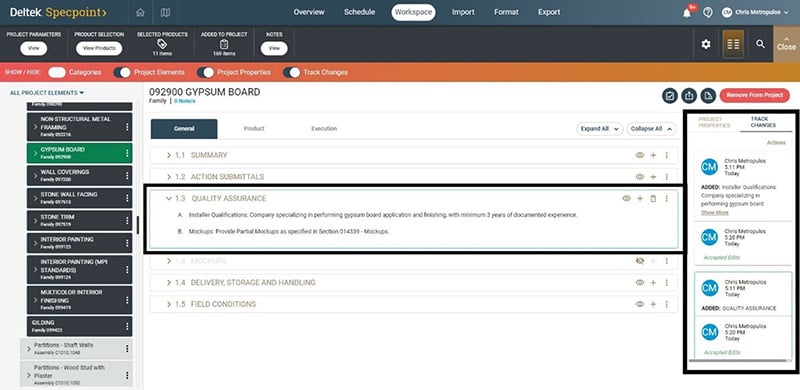Open the 0 Note/s link
The height and width of the screenshot is (390, 800).
185,101
